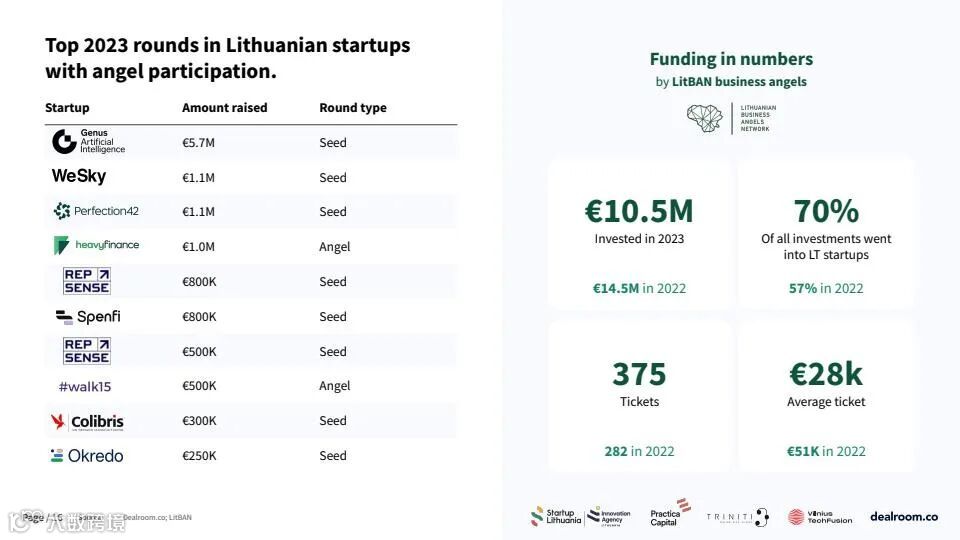Select the €28k average ticket figure
The height and width of the screenshot is (540, 960).
826,373
